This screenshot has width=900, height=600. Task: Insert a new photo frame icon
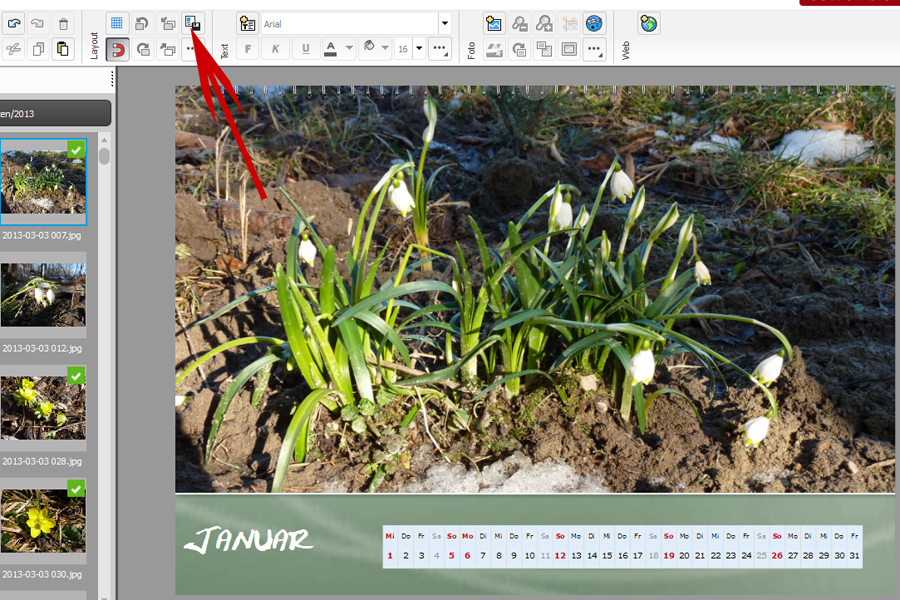click(x=494, y=24)
